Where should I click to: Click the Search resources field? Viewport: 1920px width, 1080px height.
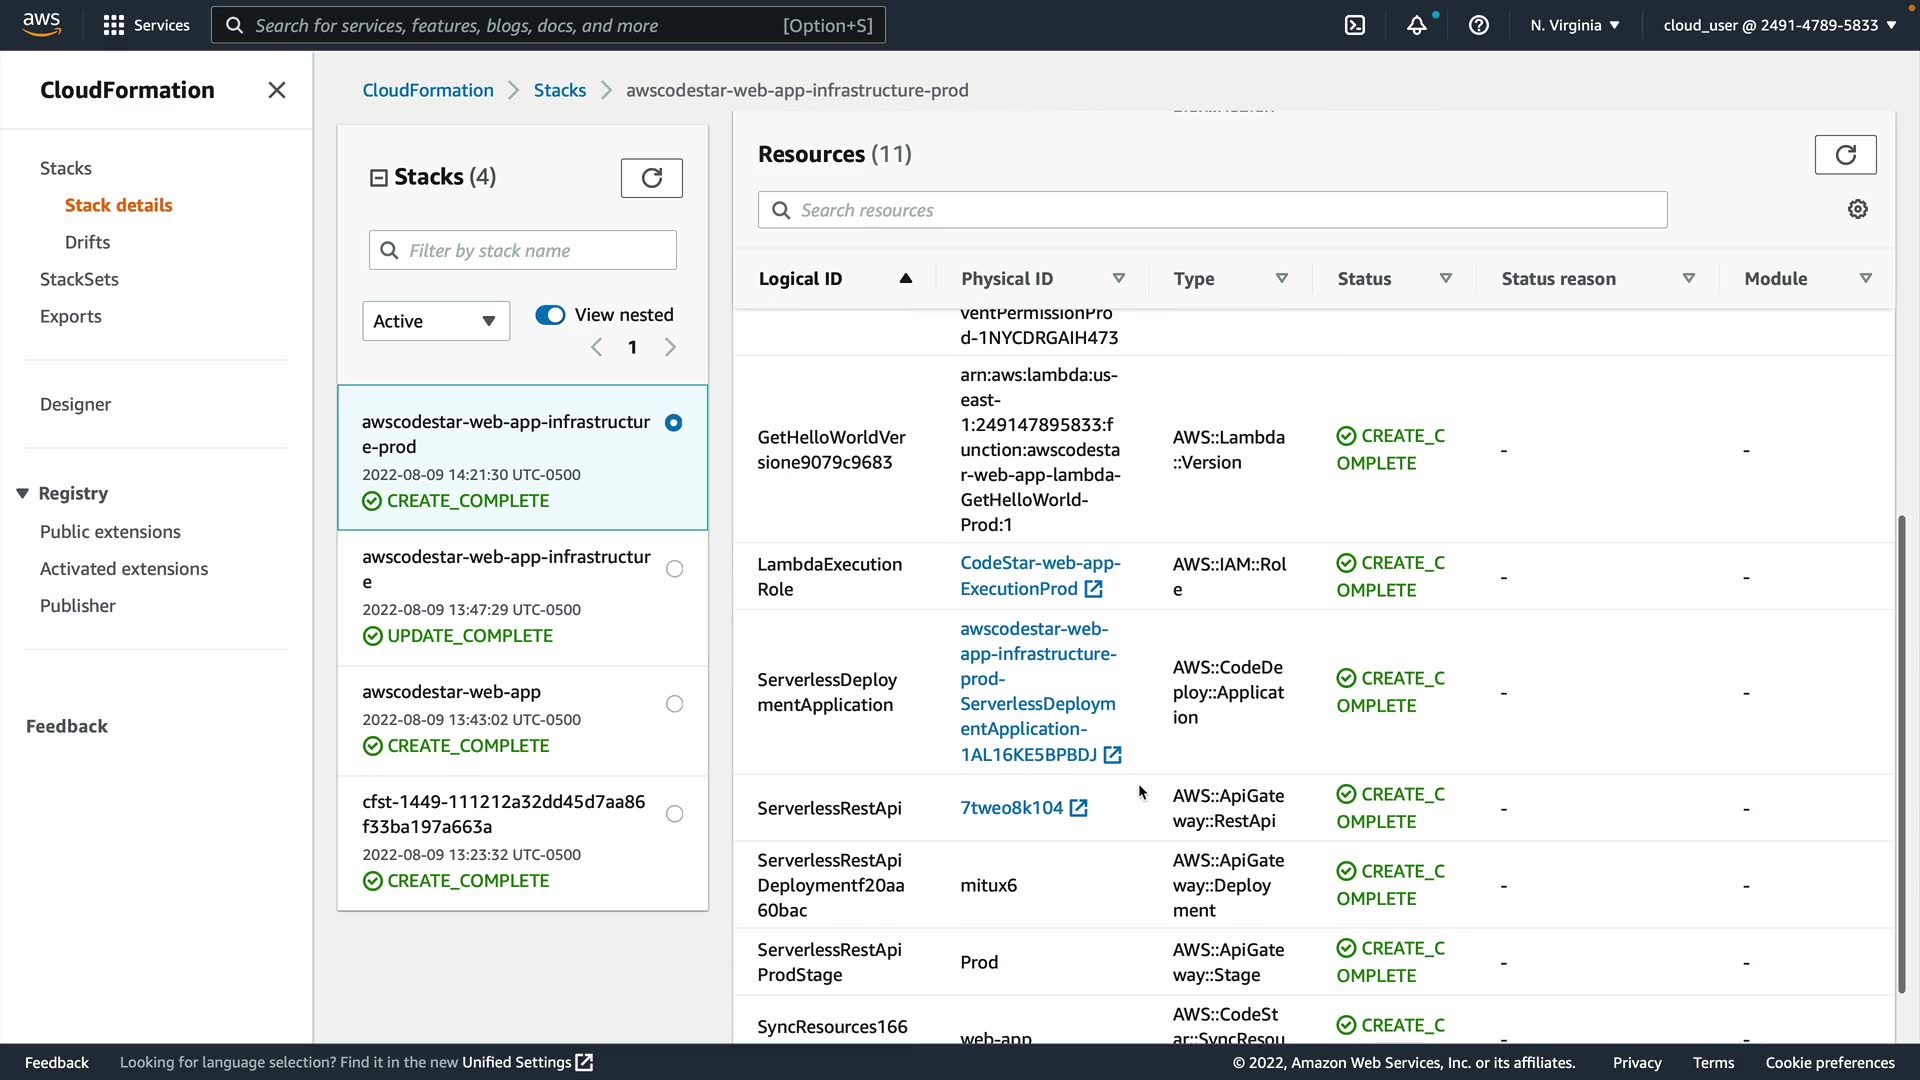point(1212,210)
